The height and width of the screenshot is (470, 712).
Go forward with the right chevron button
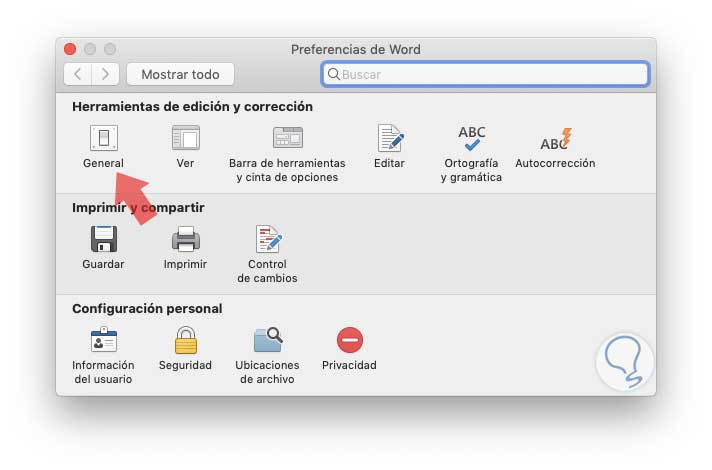click(x=105, y=74)
